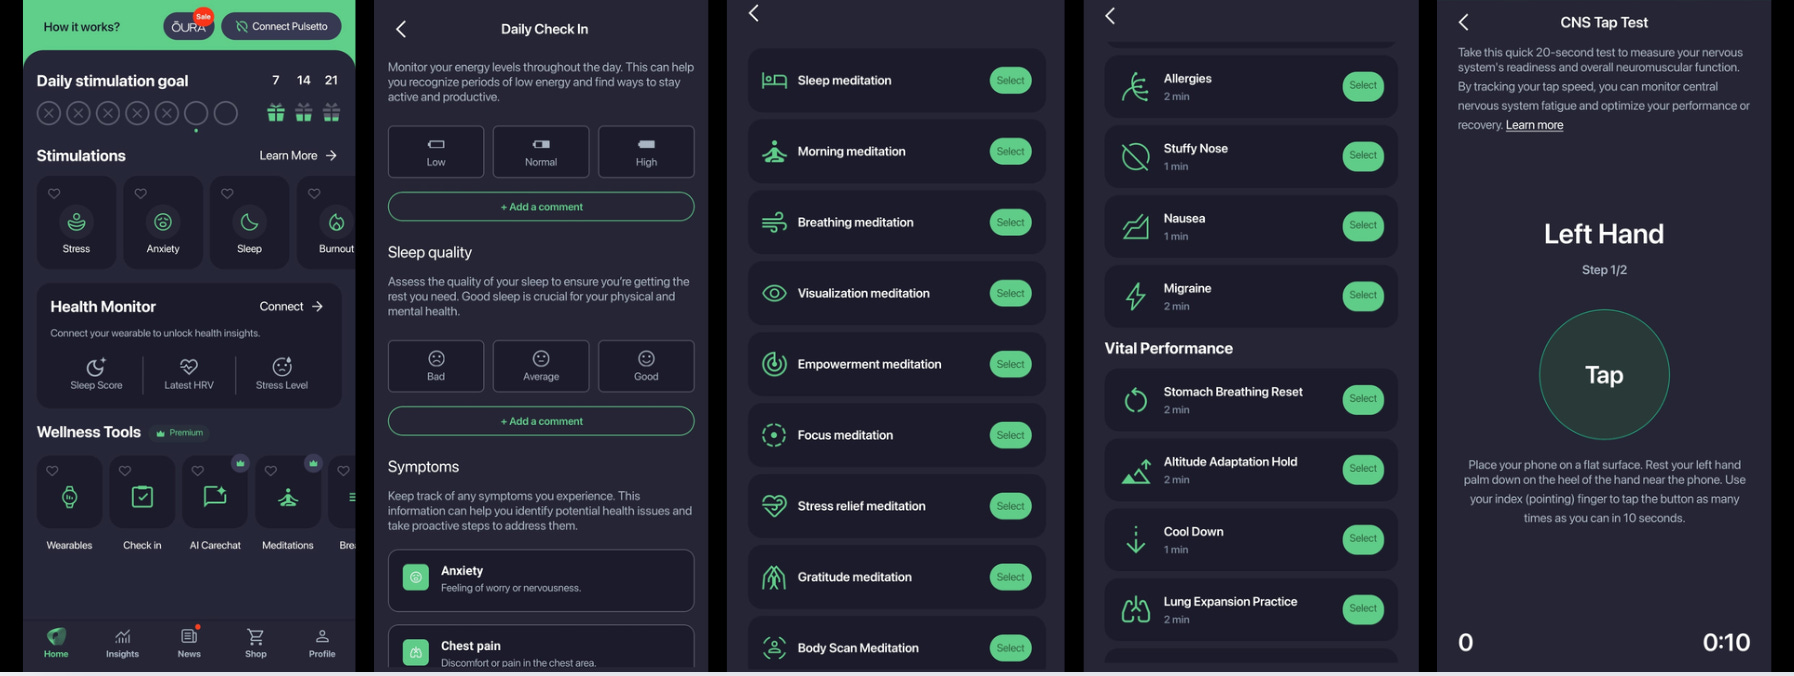Tap the Stuffy Nose icon
The width and height of the screenshot is (1794, 676).
(1135, 156)
